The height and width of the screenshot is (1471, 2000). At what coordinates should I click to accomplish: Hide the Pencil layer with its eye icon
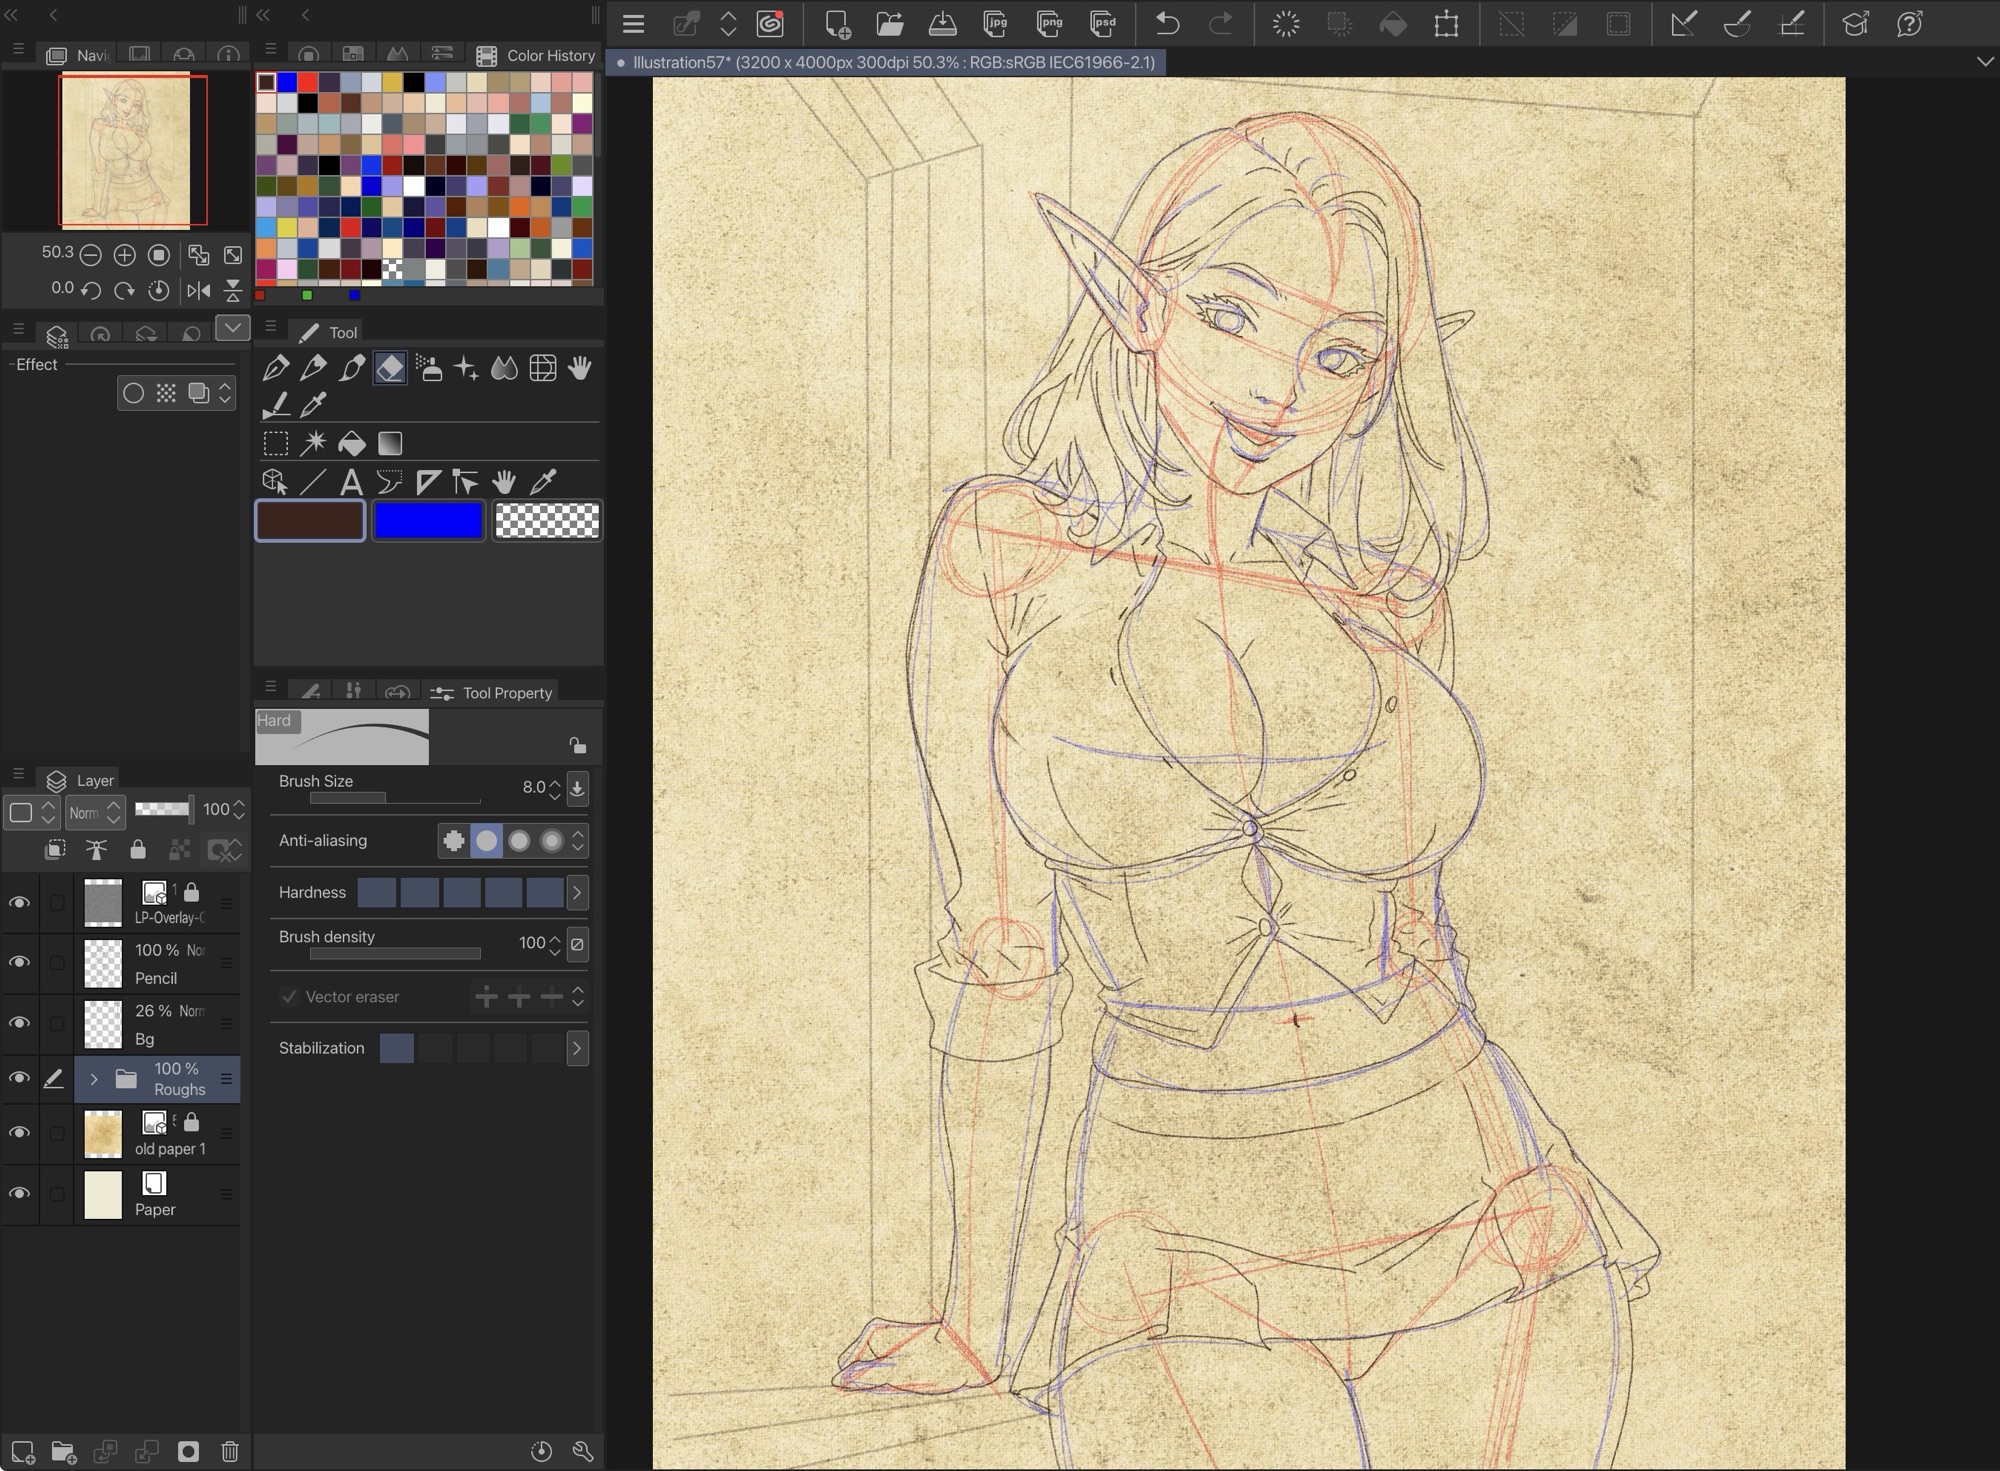19,962
